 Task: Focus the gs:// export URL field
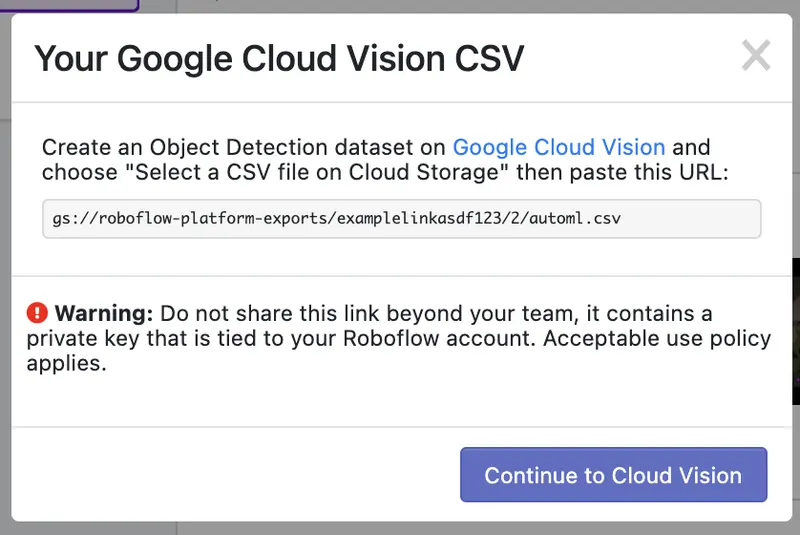tap(402, 219)
